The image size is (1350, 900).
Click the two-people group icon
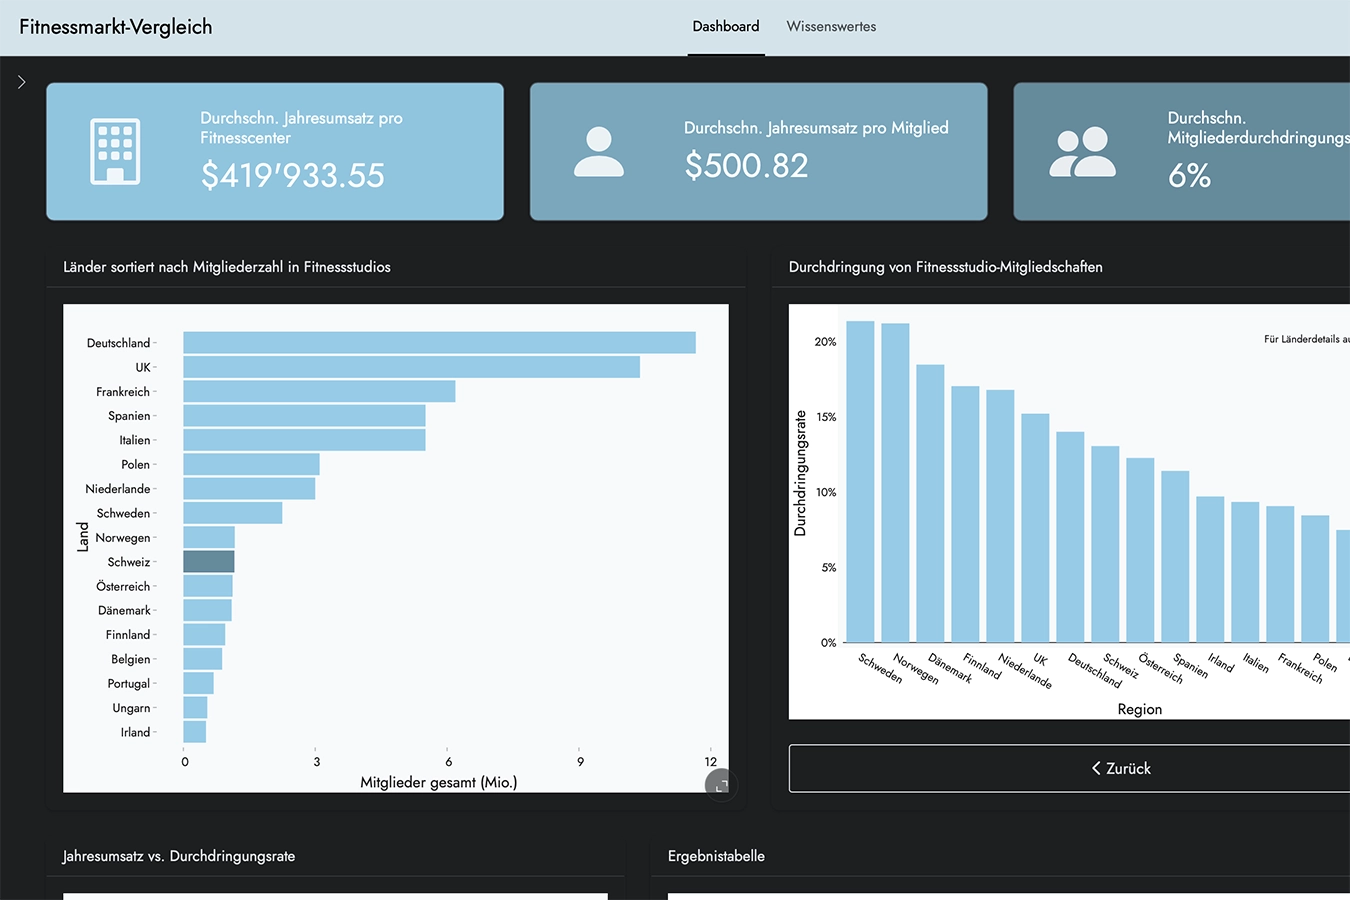point(1082,152)
